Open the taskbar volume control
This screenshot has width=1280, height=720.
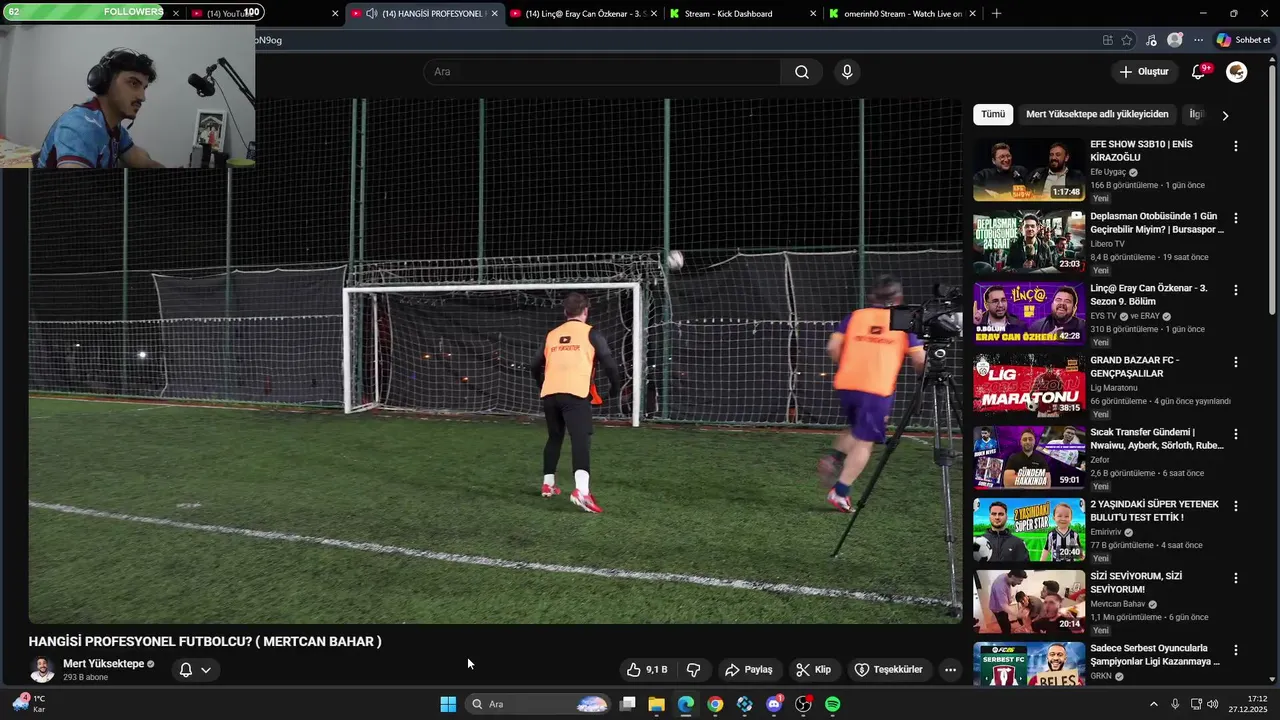pyautogui.click(x=1212, y=704)
